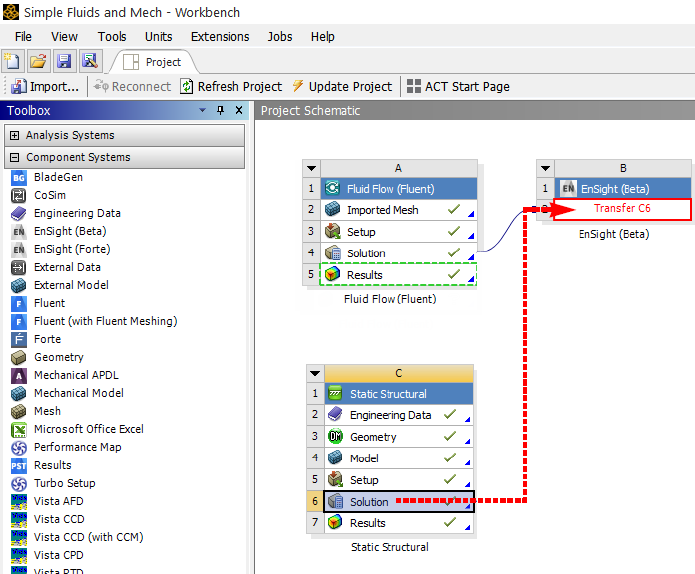Open the ACT Start Page
695x574 pixels.
click(458, 86)
